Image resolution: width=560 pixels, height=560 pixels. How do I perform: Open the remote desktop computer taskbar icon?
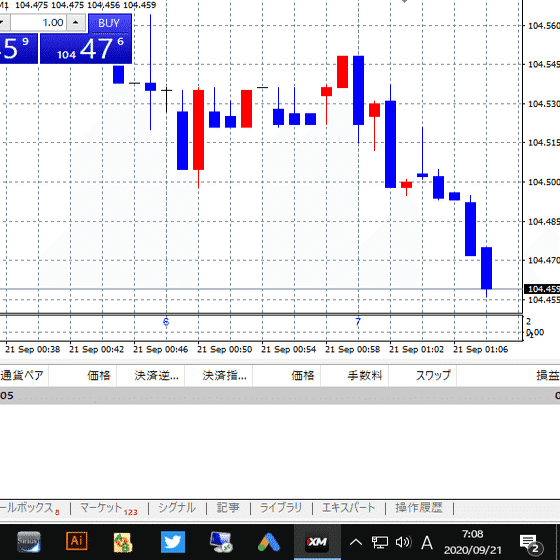pyautogui.click(x=221, y=542)
